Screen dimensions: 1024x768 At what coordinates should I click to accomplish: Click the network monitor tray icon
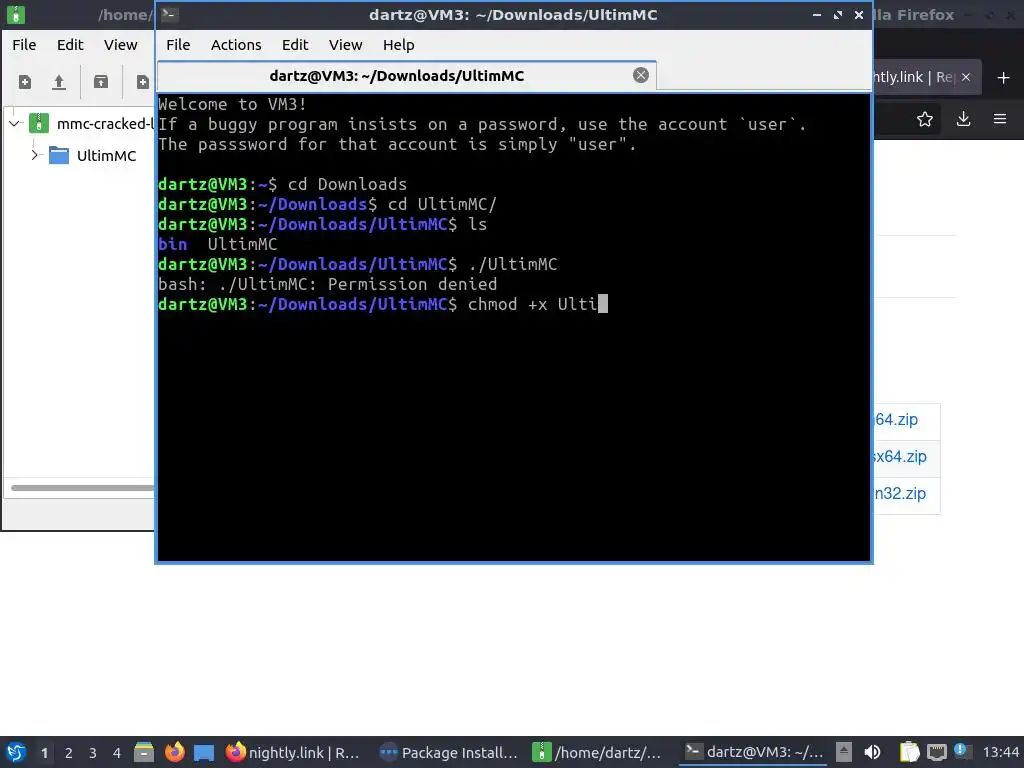[x=936, y=752]
